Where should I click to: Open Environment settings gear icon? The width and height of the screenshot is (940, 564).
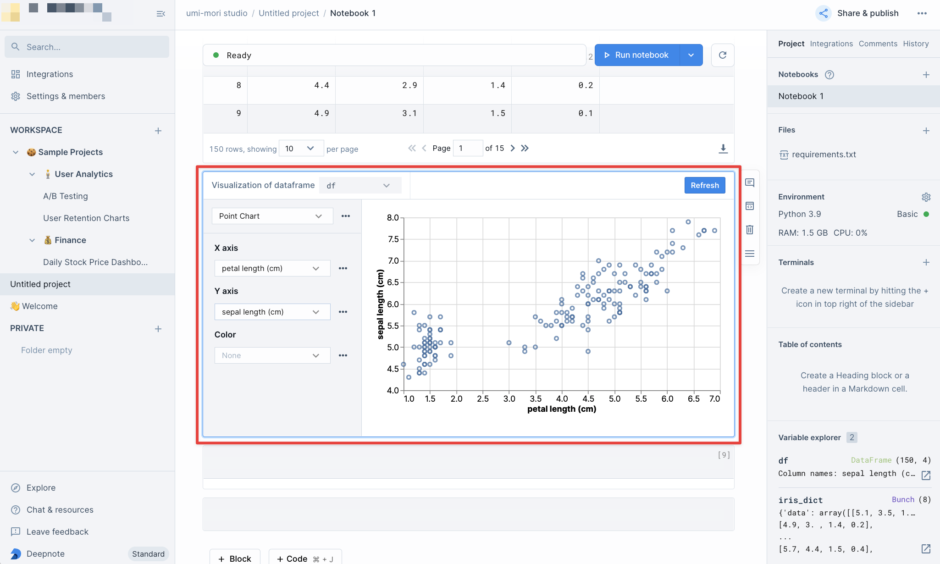[x=925, y=197]
